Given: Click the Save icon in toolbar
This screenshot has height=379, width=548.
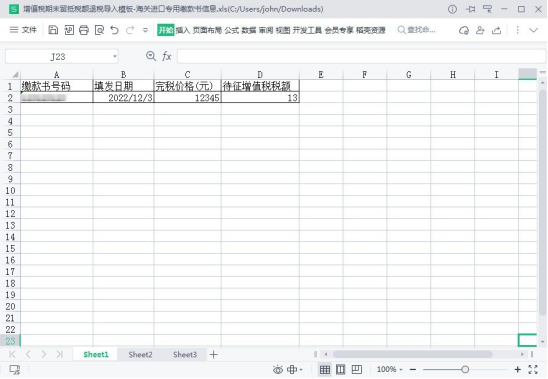Looking at the screenshot, I should (x=53, y=30).
